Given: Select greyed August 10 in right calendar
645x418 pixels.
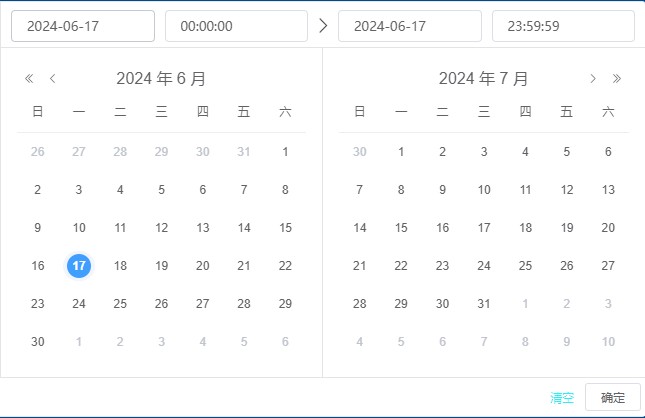Looking at the screenshot, I should pos(608,342).
